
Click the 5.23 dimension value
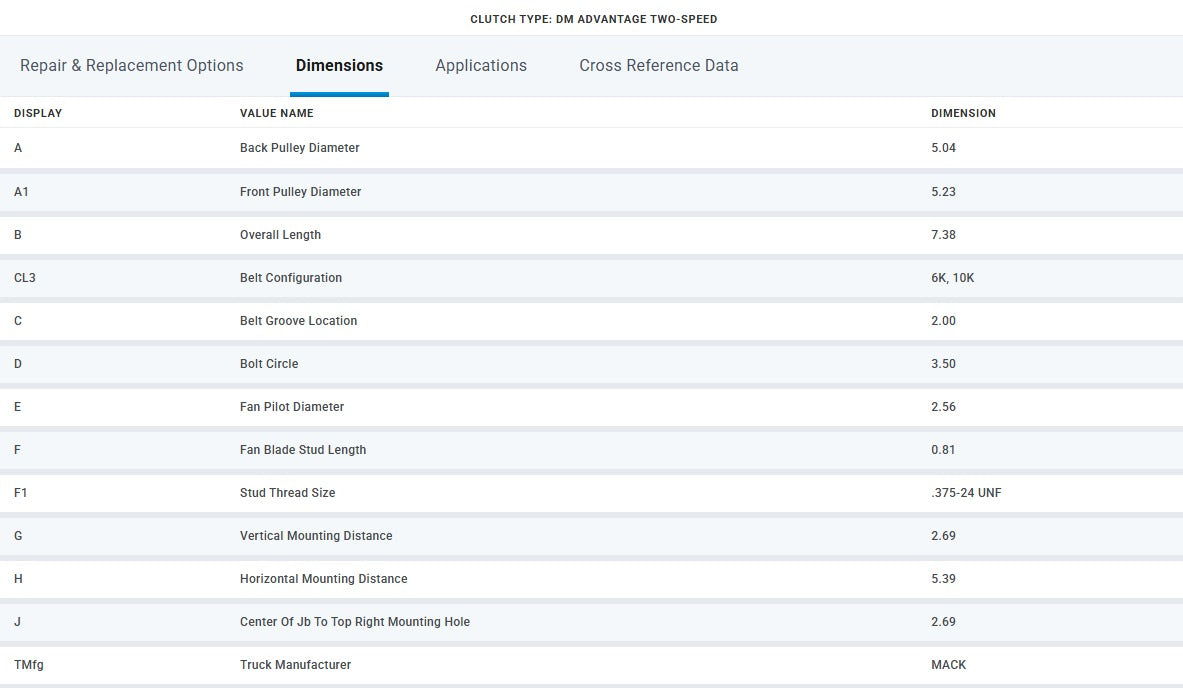point(943,192)
